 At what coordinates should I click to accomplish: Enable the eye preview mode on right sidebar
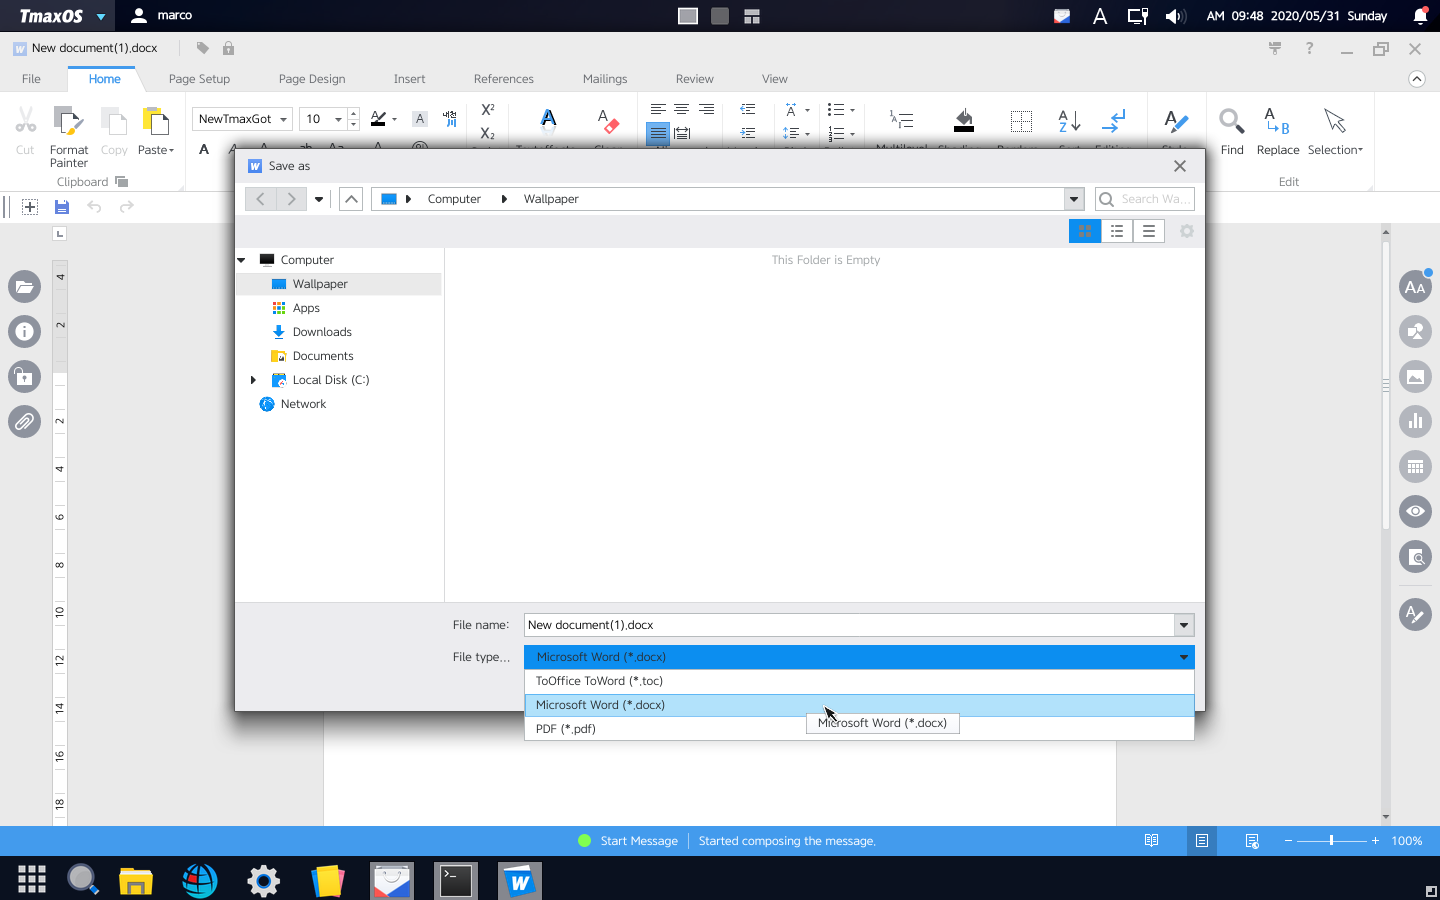coord(1415,511)
